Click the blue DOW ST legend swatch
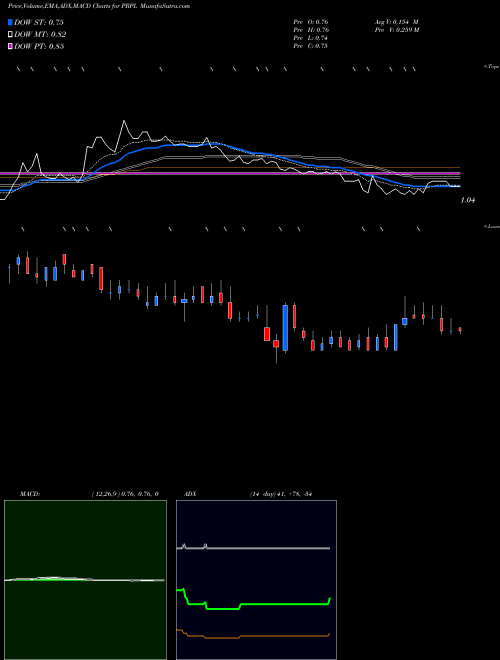Screen dimensions: 500x660 [x=10, y=22]
